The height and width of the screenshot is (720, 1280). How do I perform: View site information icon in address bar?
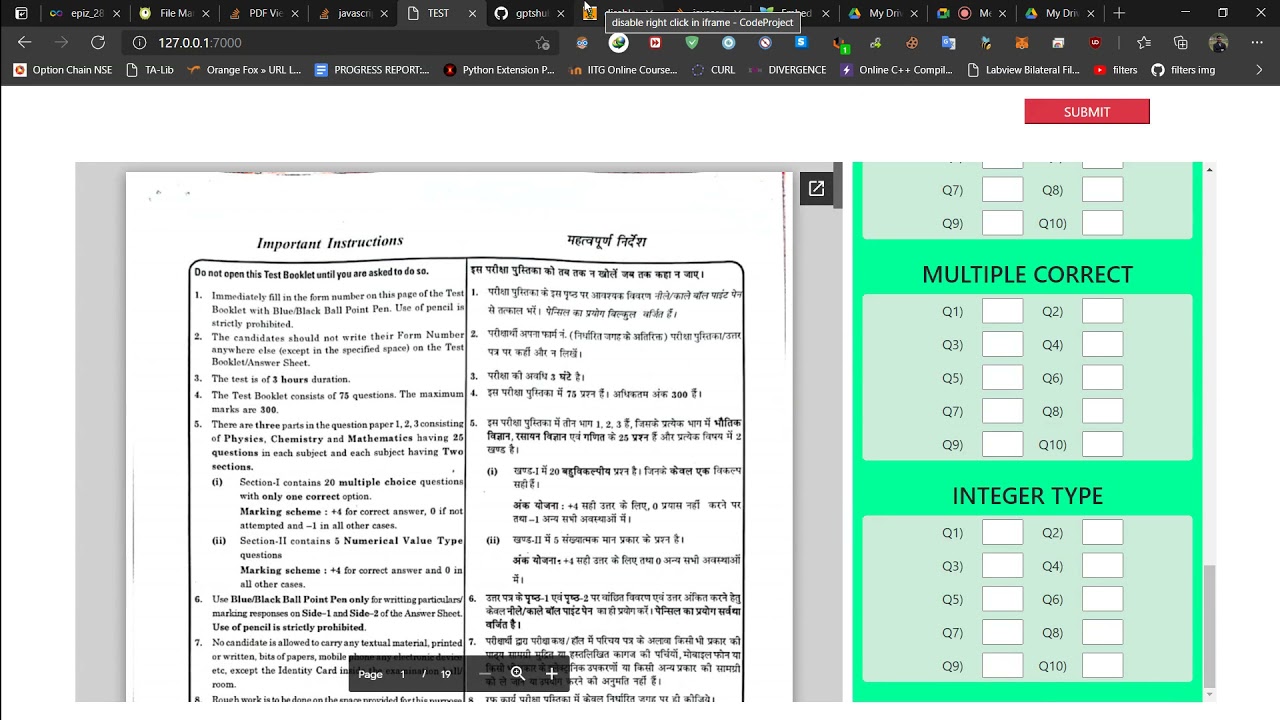(139, 43)
